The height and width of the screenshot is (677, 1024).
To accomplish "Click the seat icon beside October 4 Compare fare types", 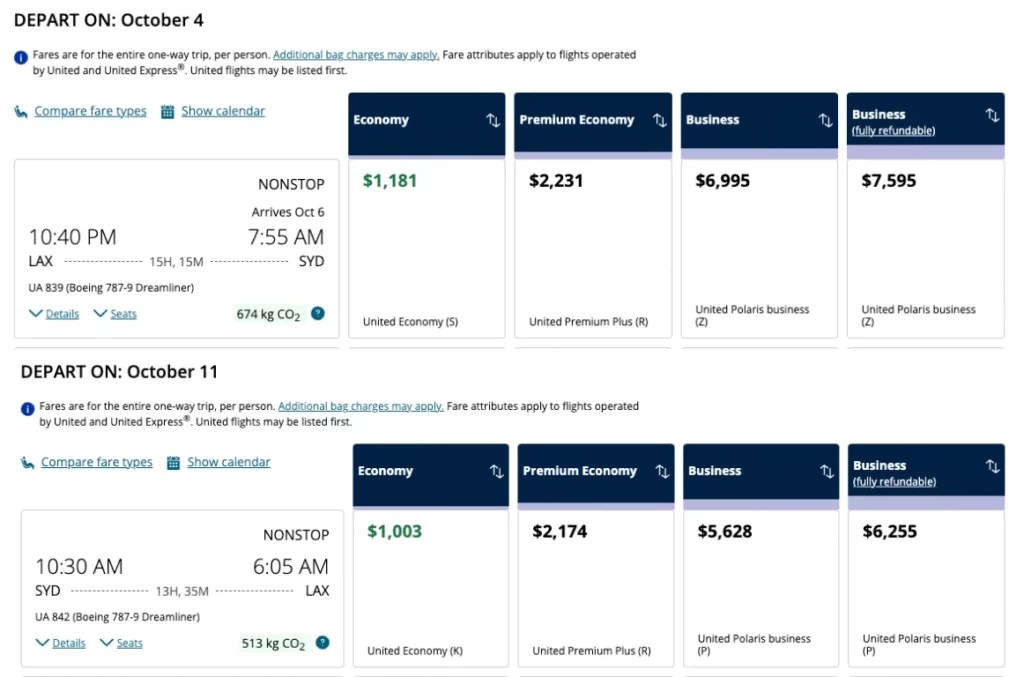I will 21,112.
